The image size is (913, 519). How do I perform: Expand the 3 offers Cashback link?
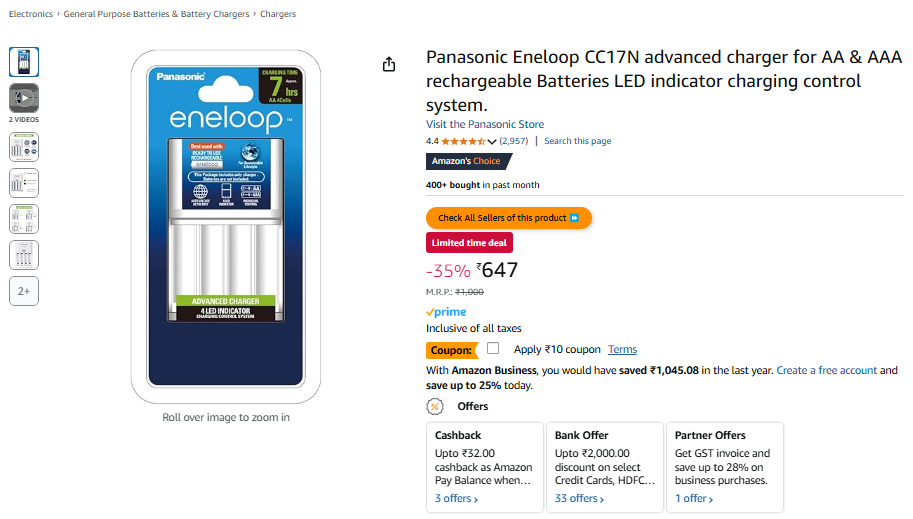(x=456, y=499)
